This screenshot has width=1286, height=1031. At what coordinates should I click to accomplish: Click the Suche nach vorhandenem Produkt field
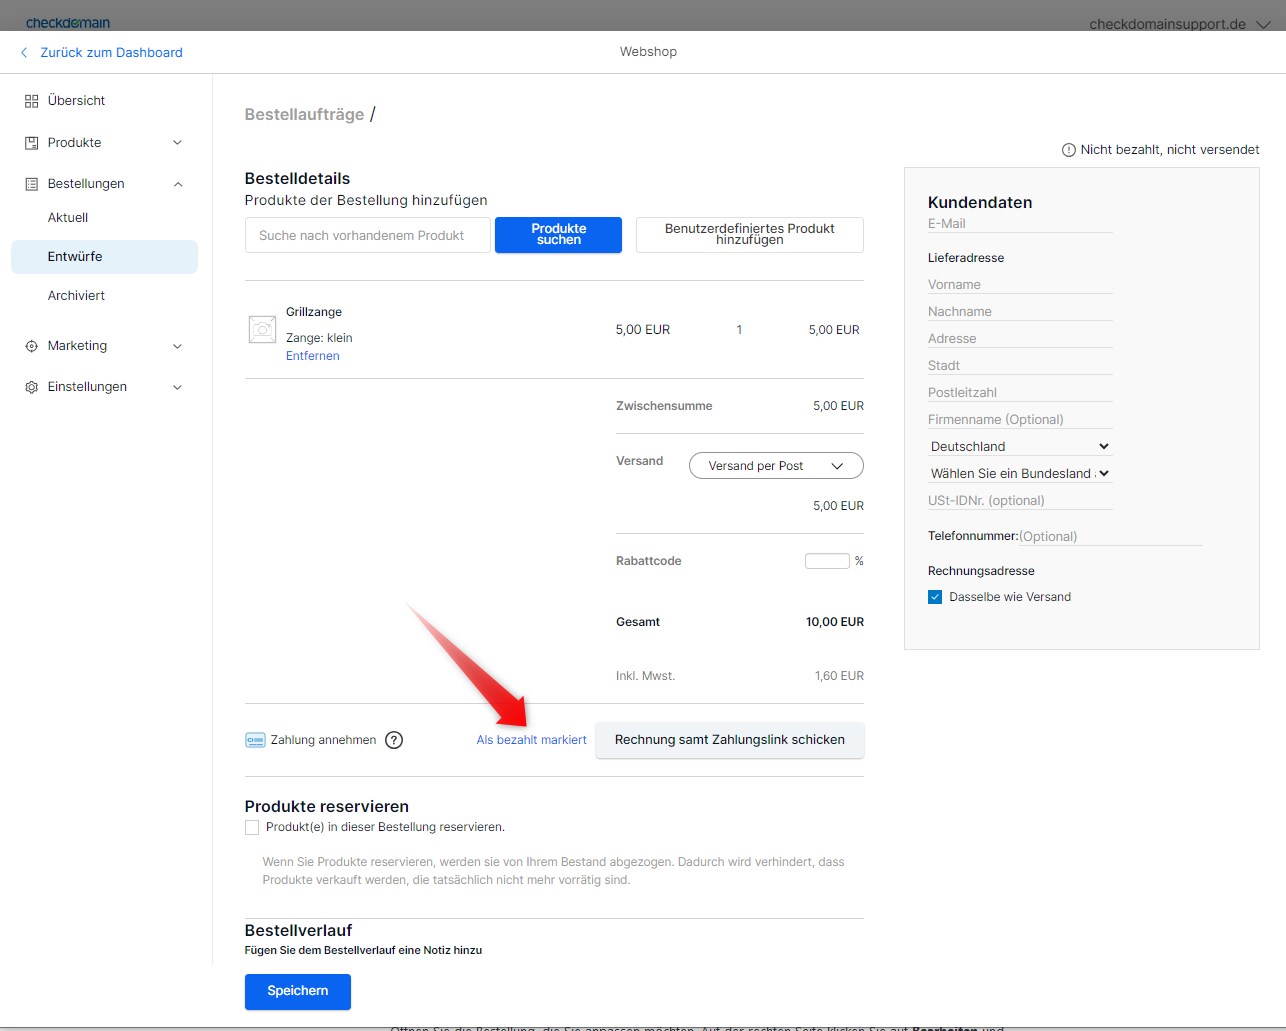[x=367, y=236]
